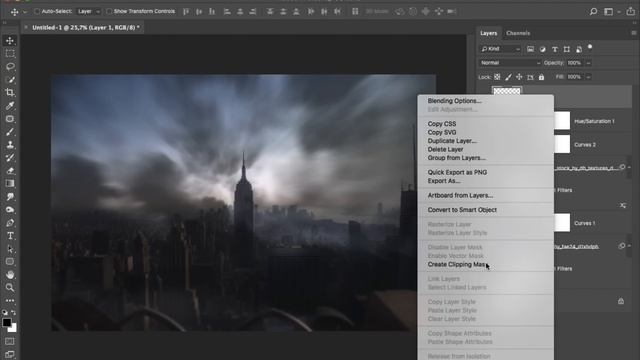Open the Opacity slider arrow
Screen dimensions: 640x360
[x=588, y=63]
